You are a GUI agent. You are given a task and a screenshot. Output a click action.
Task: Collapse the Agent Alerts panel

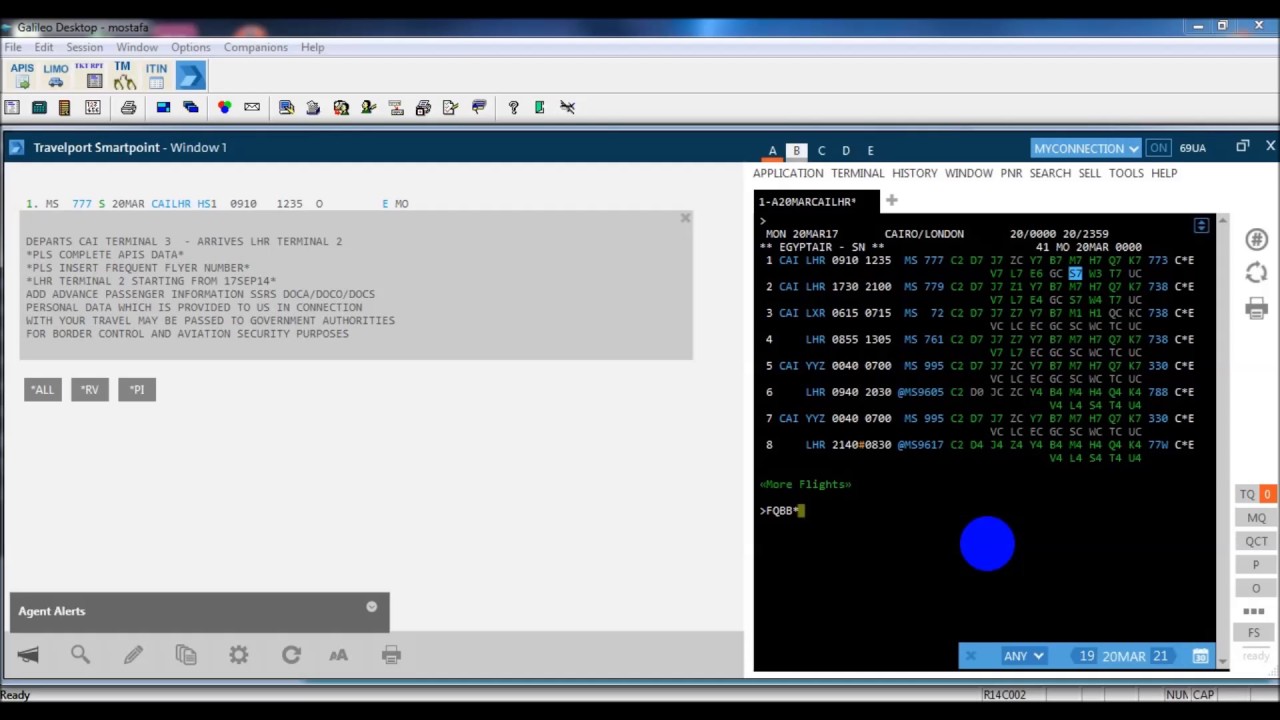[x=371, y=607]
